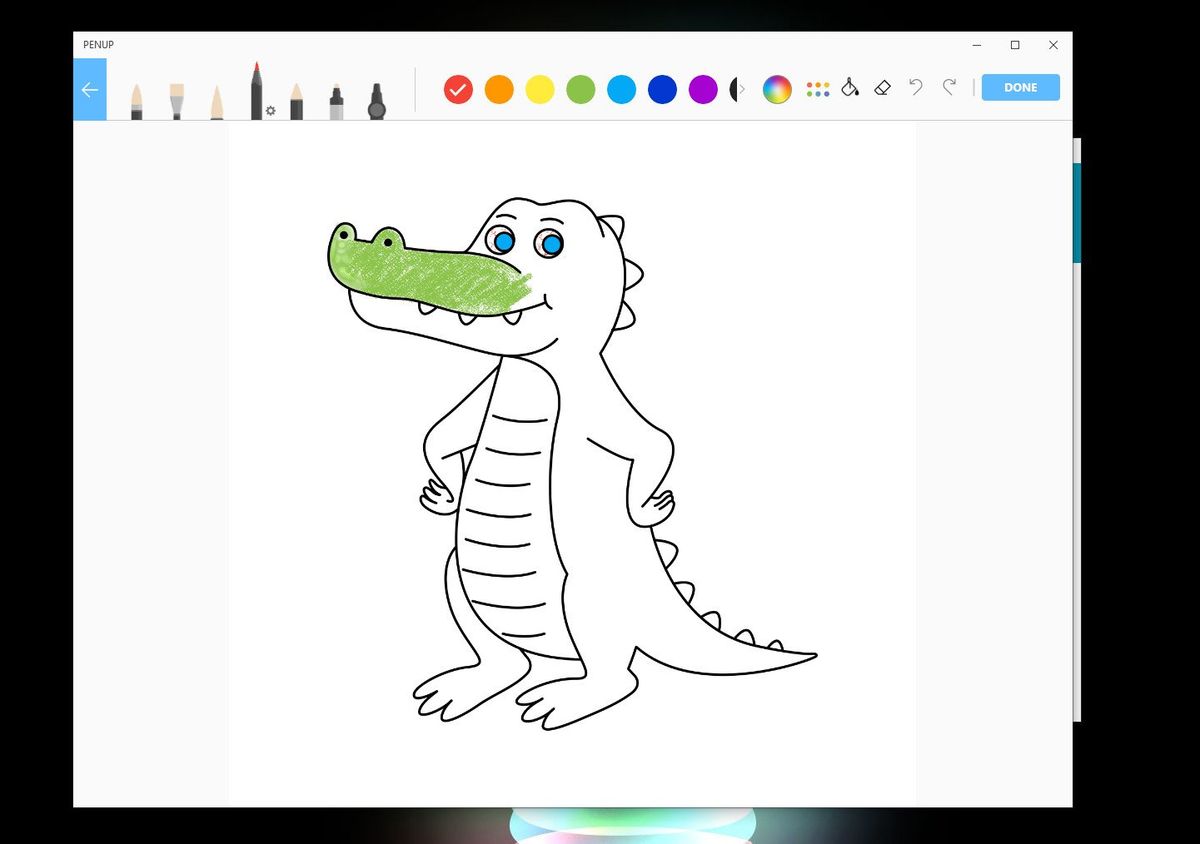Pick the selected red color swatch
1200x844 pixels.
tap(458, 89)
